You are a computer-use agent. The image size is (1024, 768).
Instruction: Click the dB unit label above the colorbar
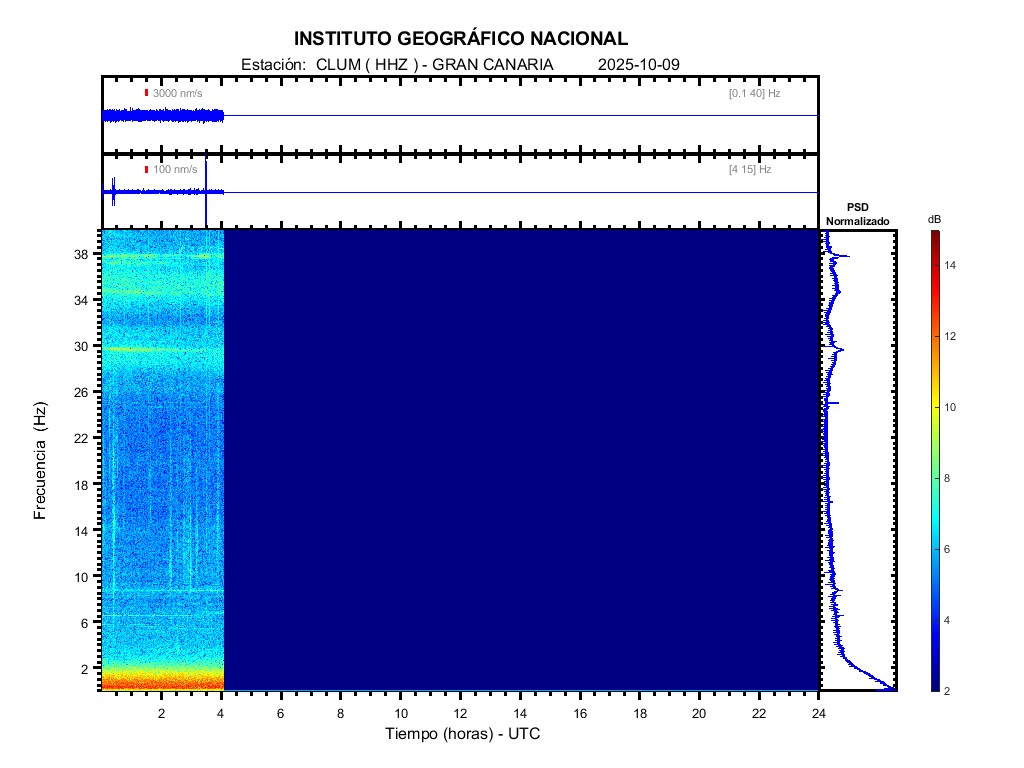tap(934, 219)
